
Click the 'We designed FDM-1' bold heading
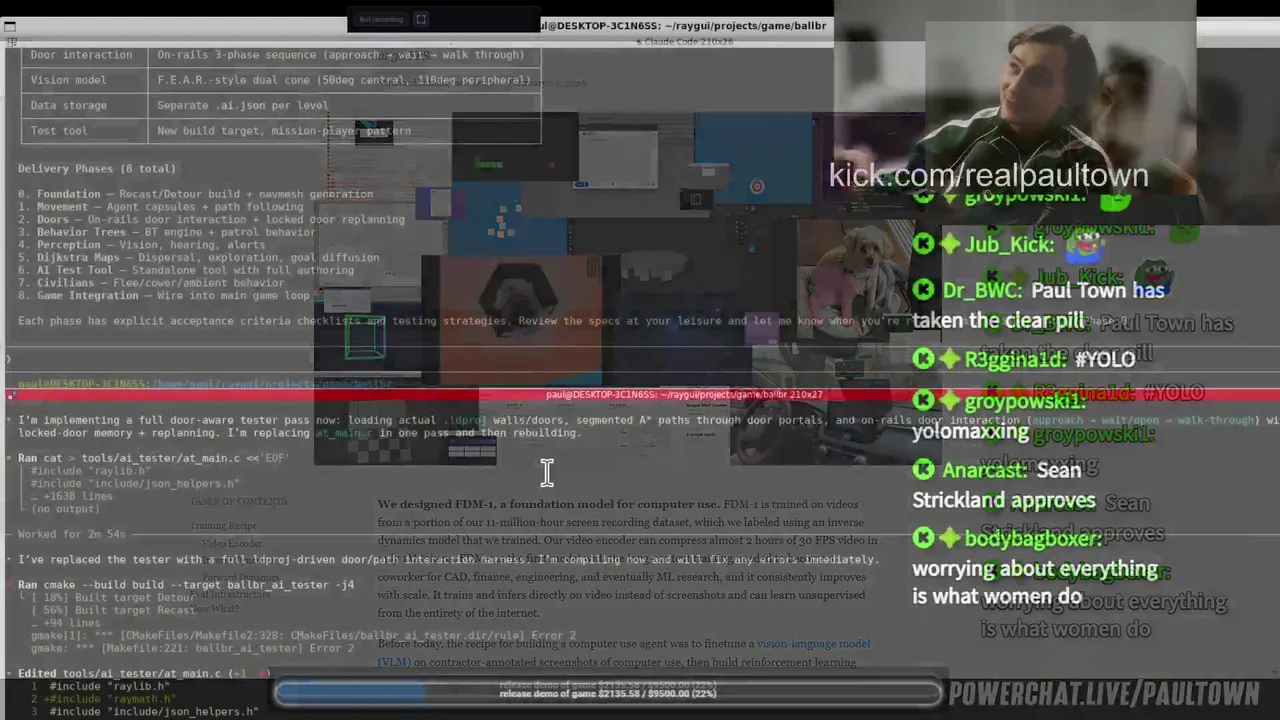(548, 504)
